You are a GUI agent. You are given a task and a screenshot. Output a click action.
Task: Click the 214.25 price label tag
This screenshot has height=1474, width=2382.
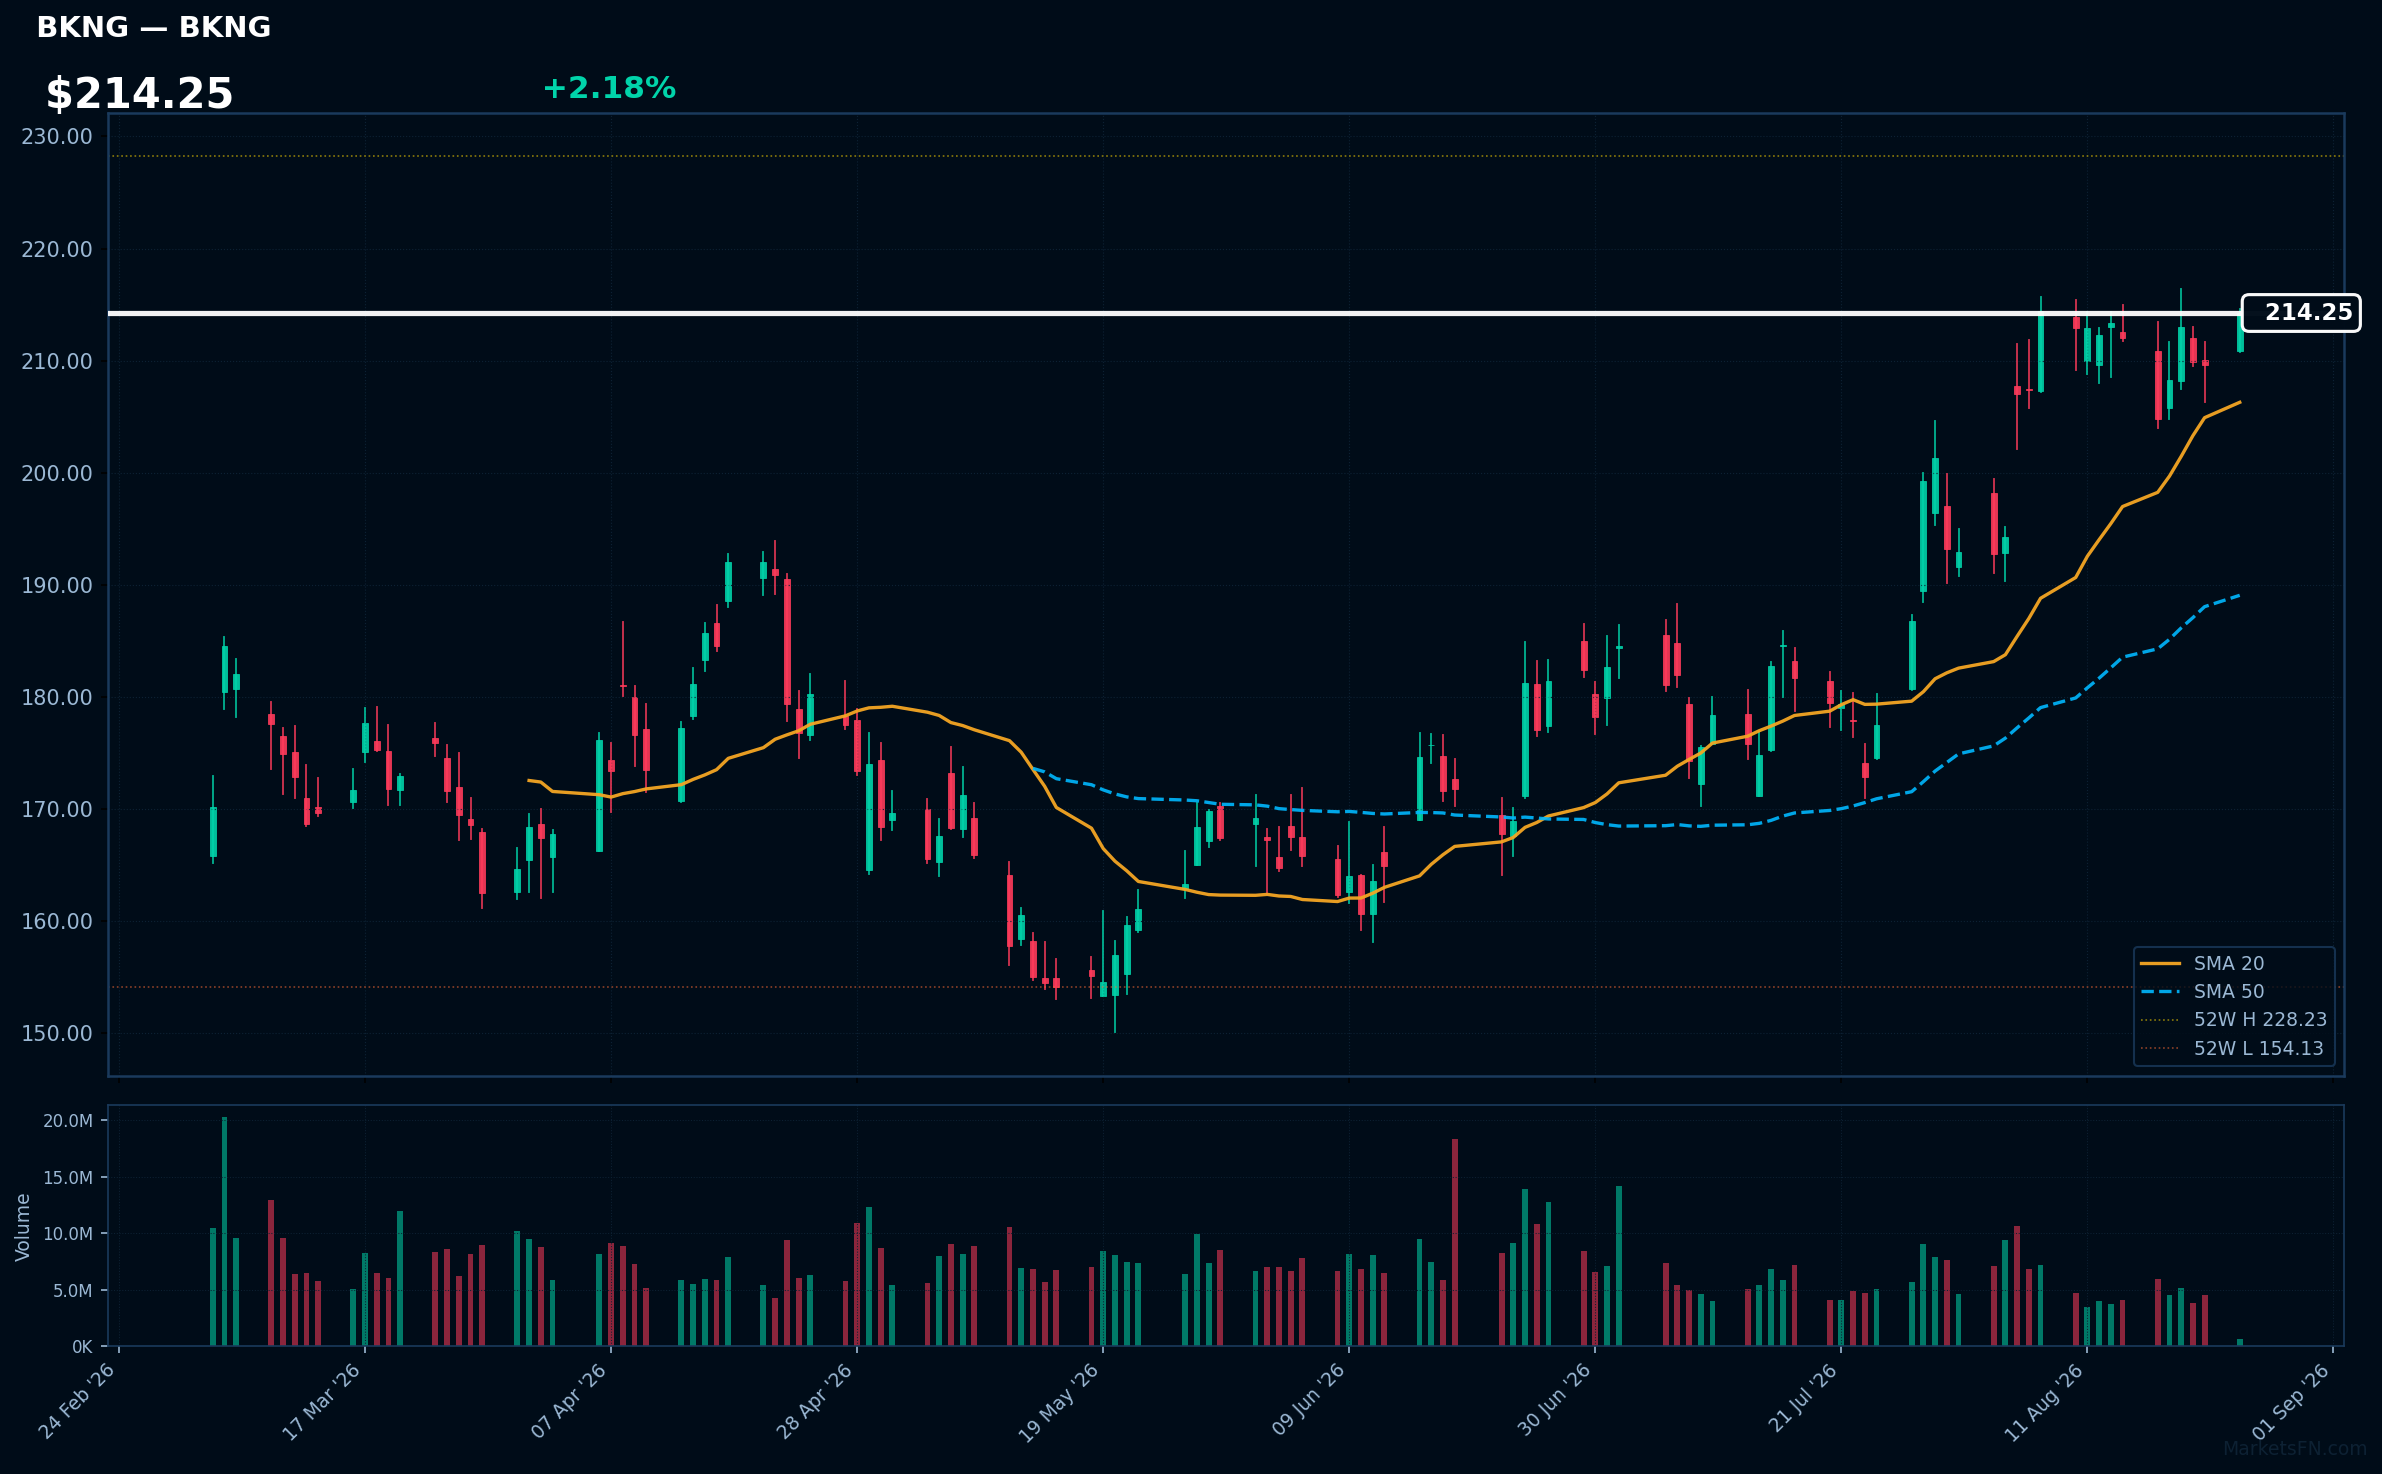tap(2301, 313)
